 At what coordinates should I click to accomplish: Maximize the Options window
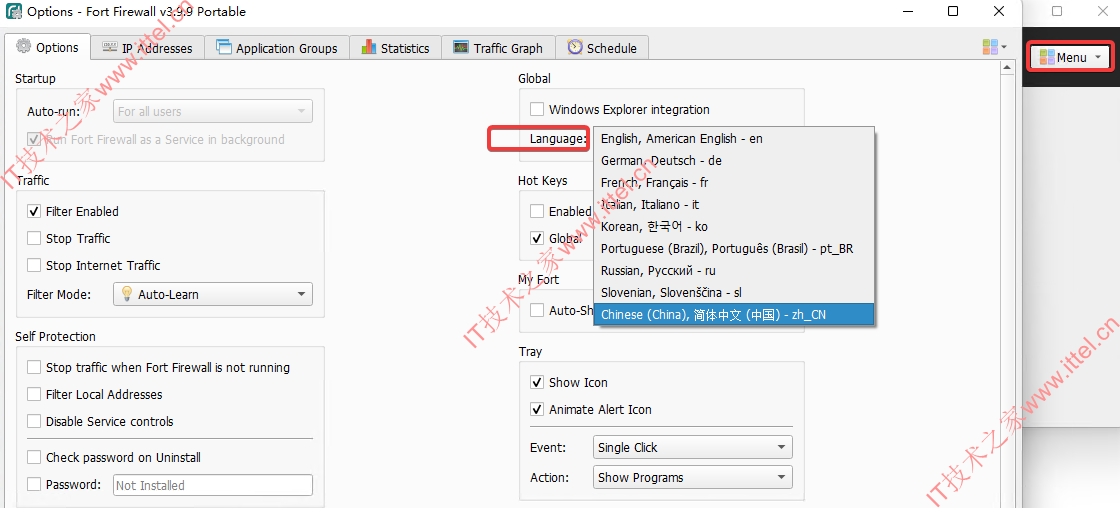(x=953, y=11)
